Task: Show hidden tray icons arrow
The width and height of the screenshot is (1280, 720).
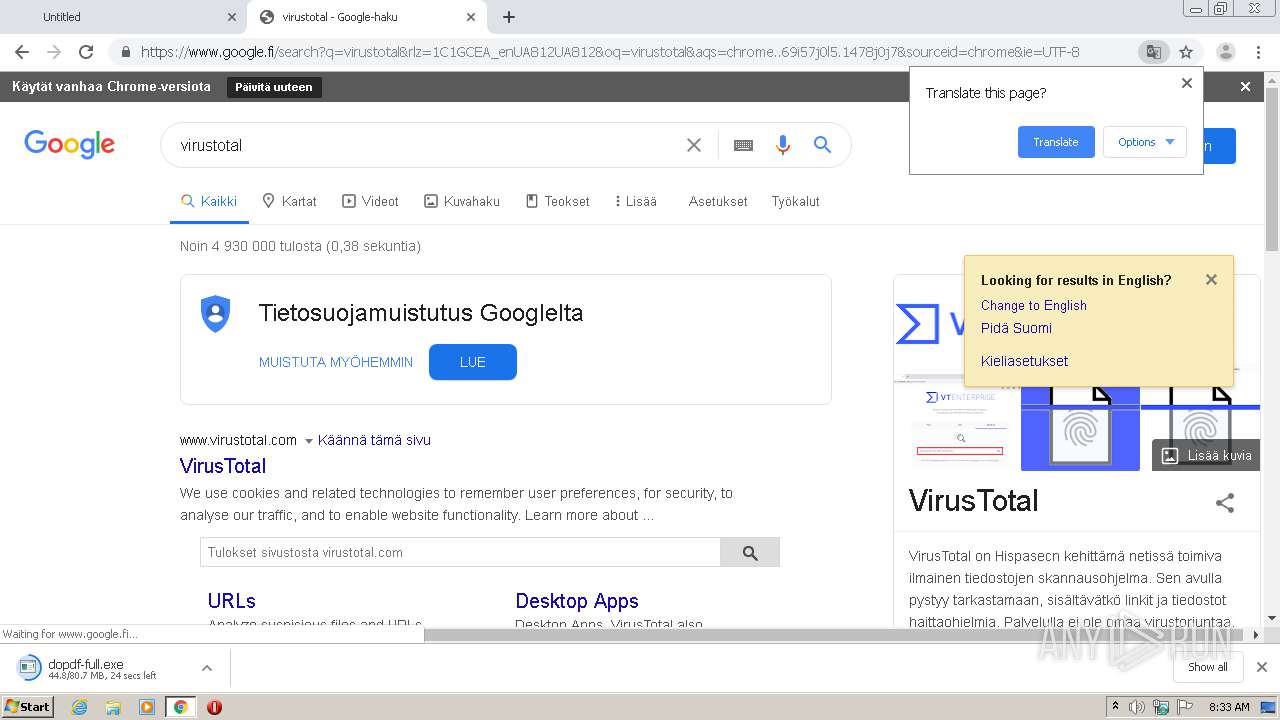Action: 1115,707
